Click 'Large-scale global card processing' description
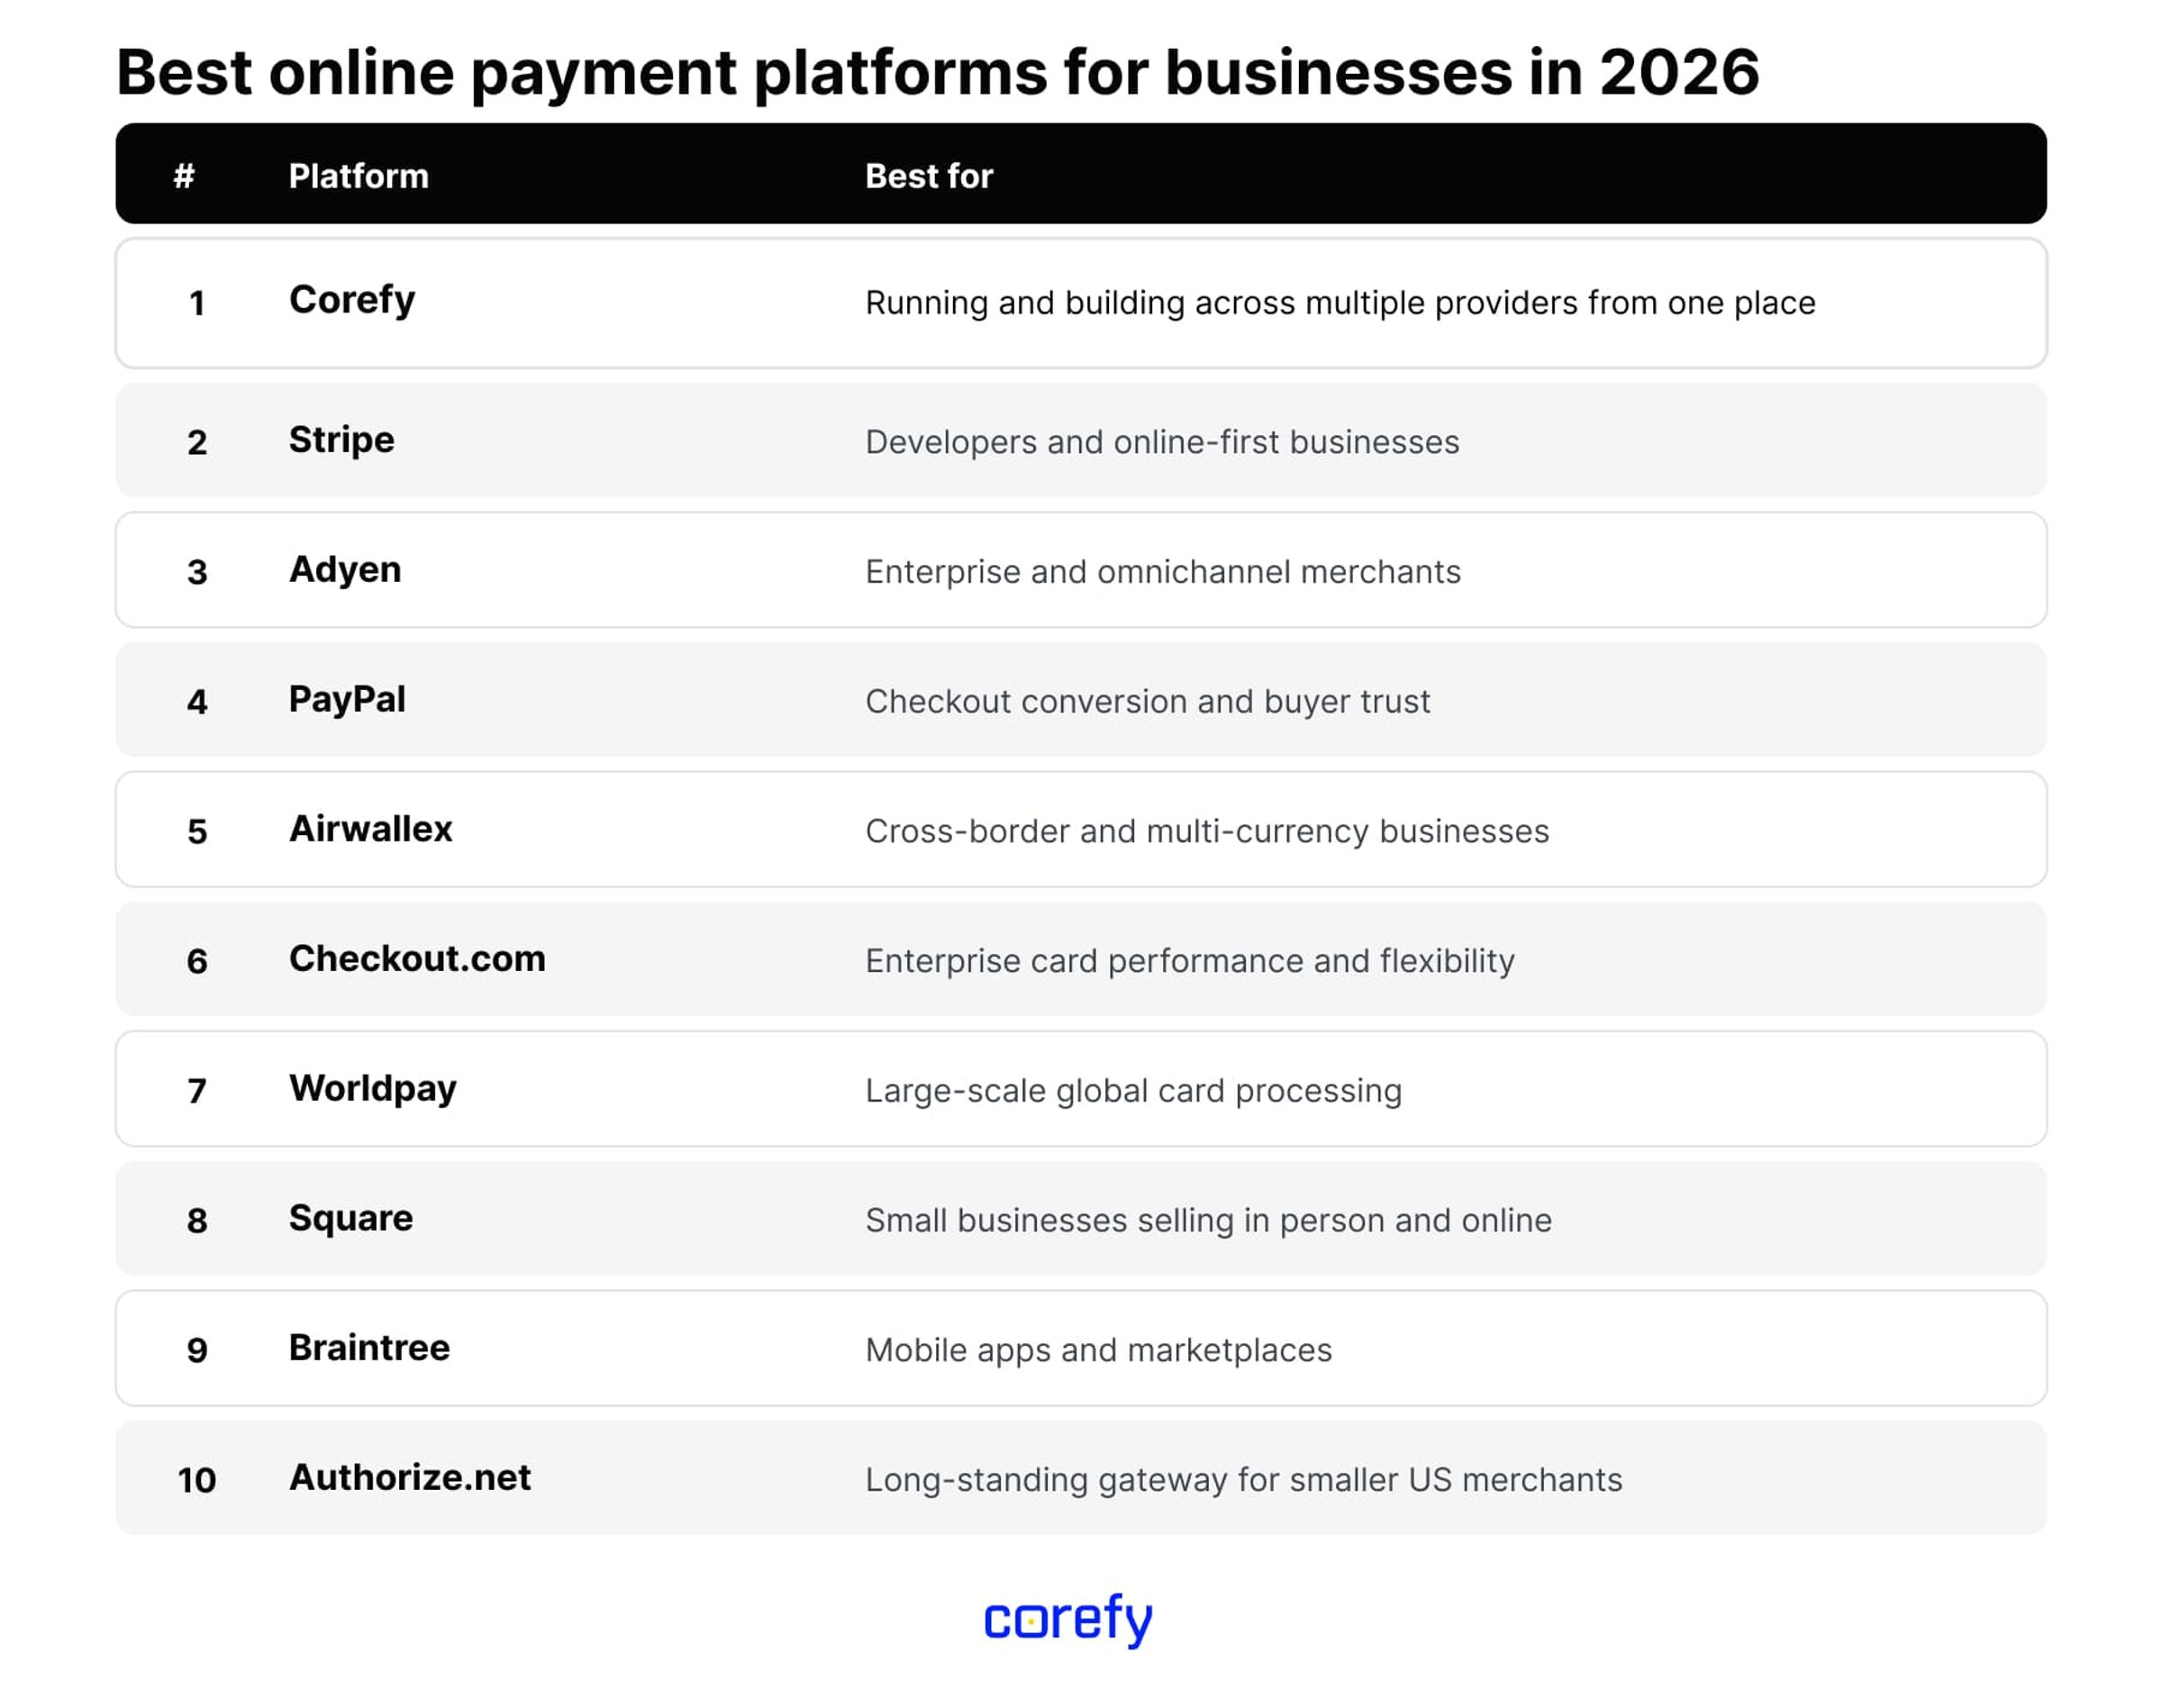 tap(1134, 1091)
